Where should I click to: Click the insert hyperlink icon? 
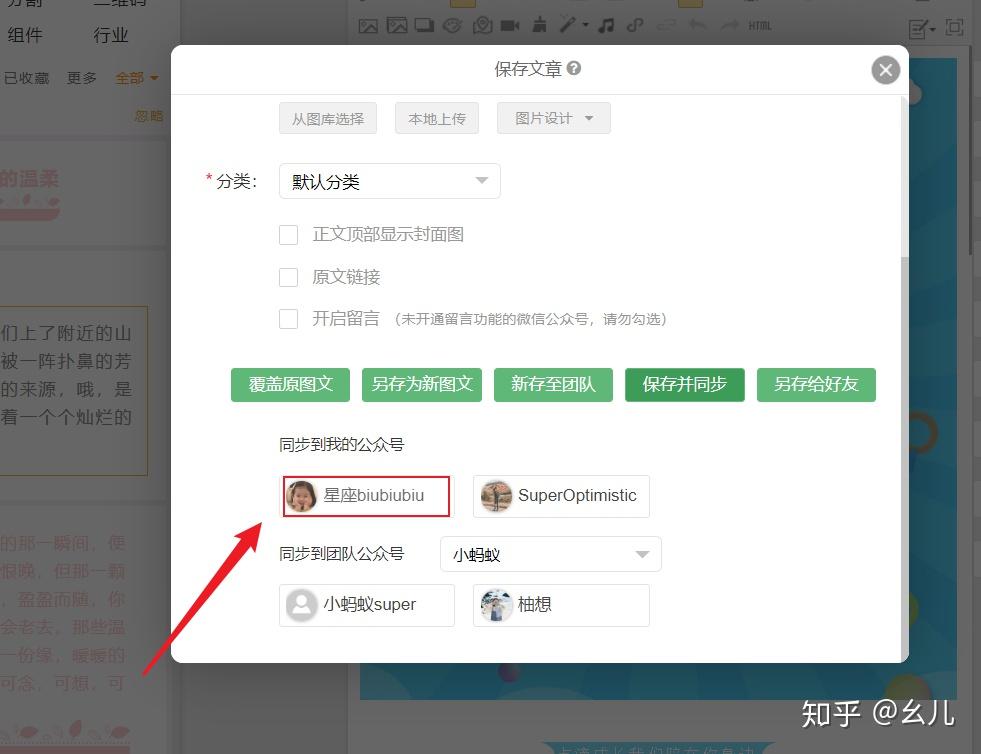click(635, 26)
